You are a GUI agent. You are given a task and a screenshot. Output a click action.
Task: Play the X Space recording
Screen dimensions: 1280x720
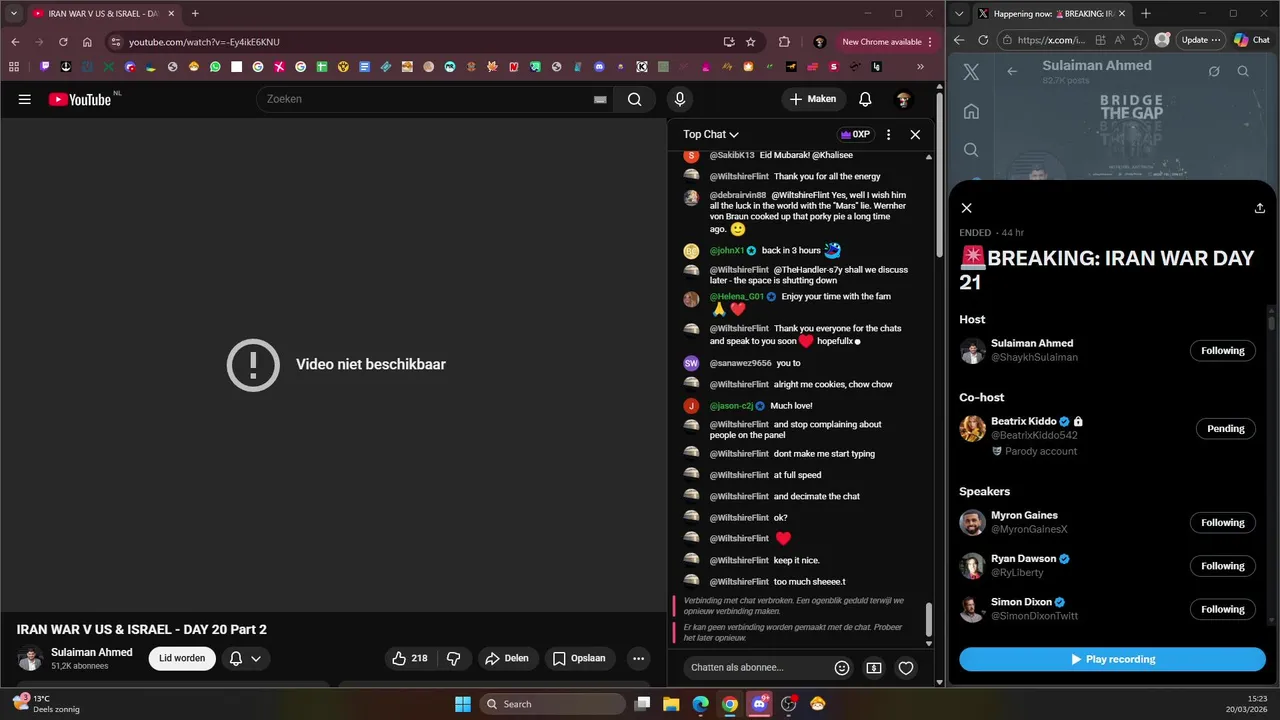tap(1112, 659)
